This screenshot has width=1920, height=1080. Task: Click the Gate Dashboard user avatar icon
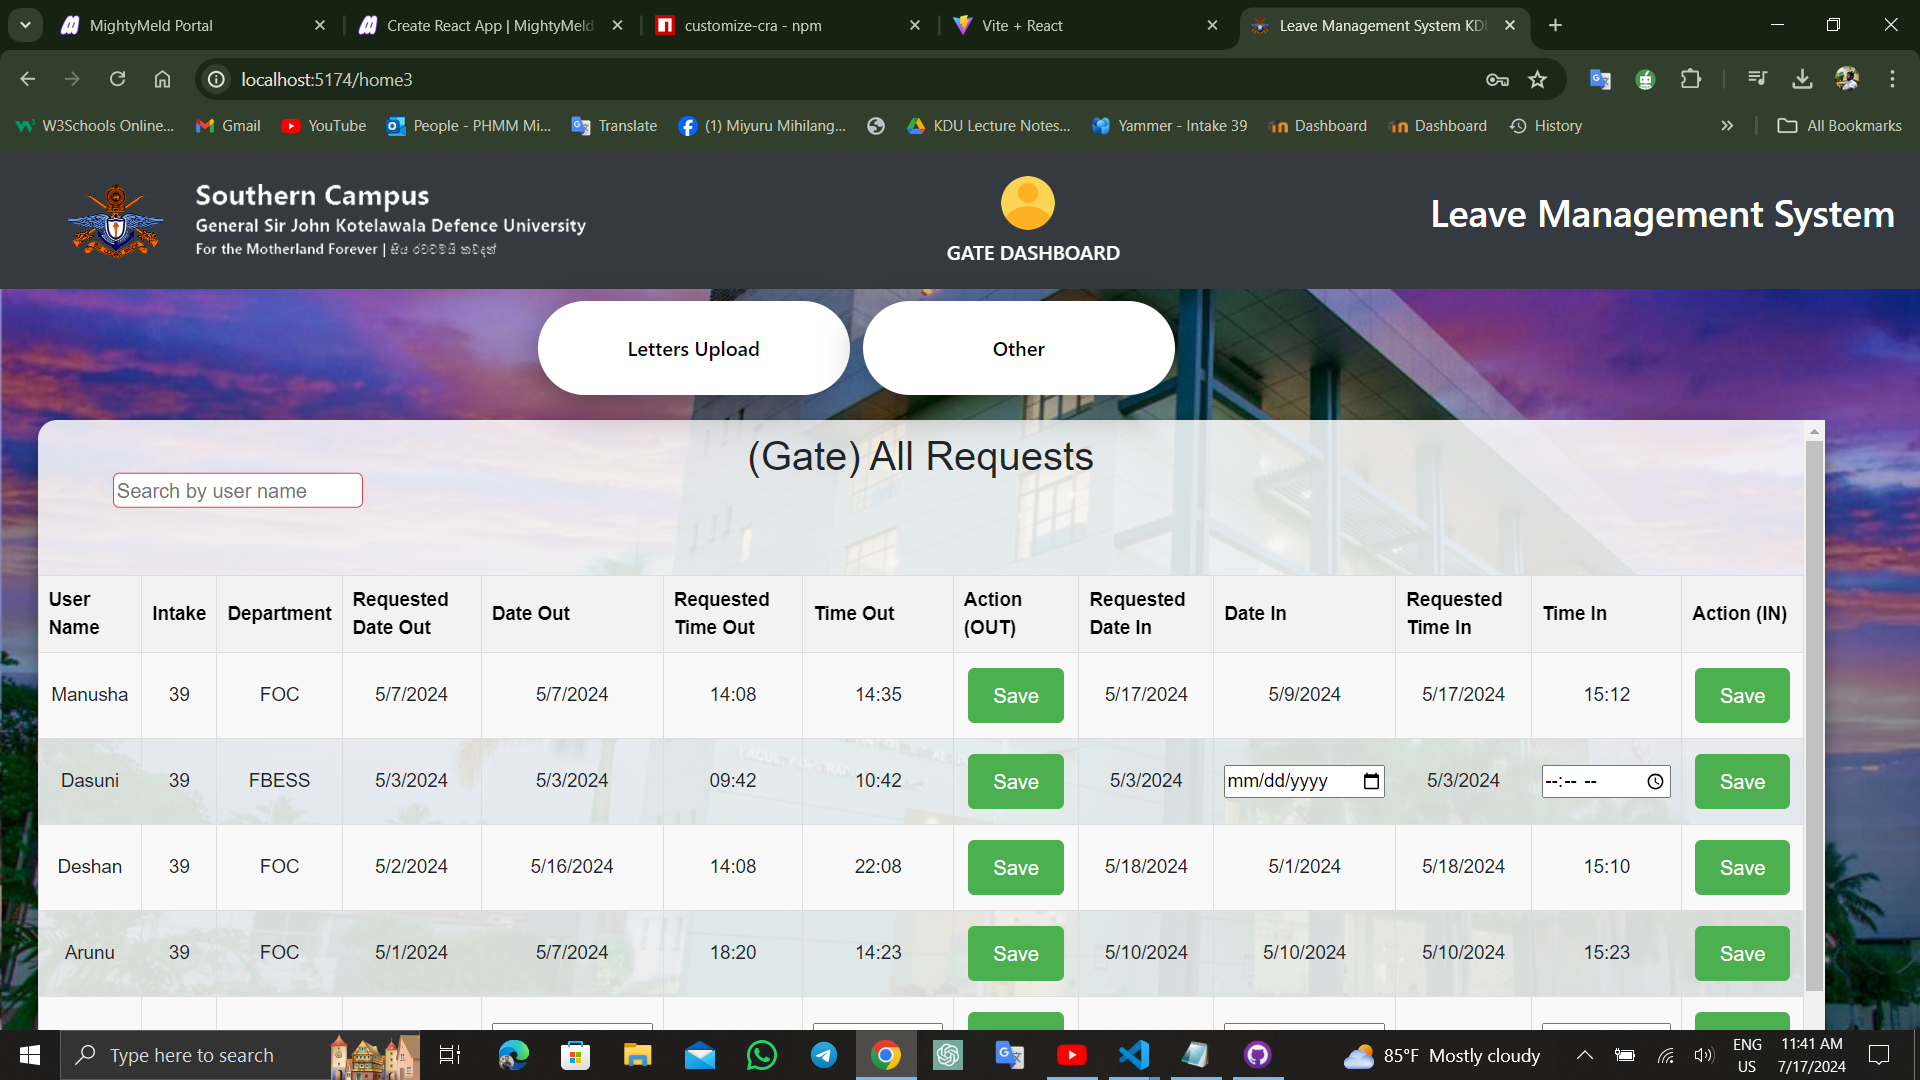click(x=1027, y=203)
